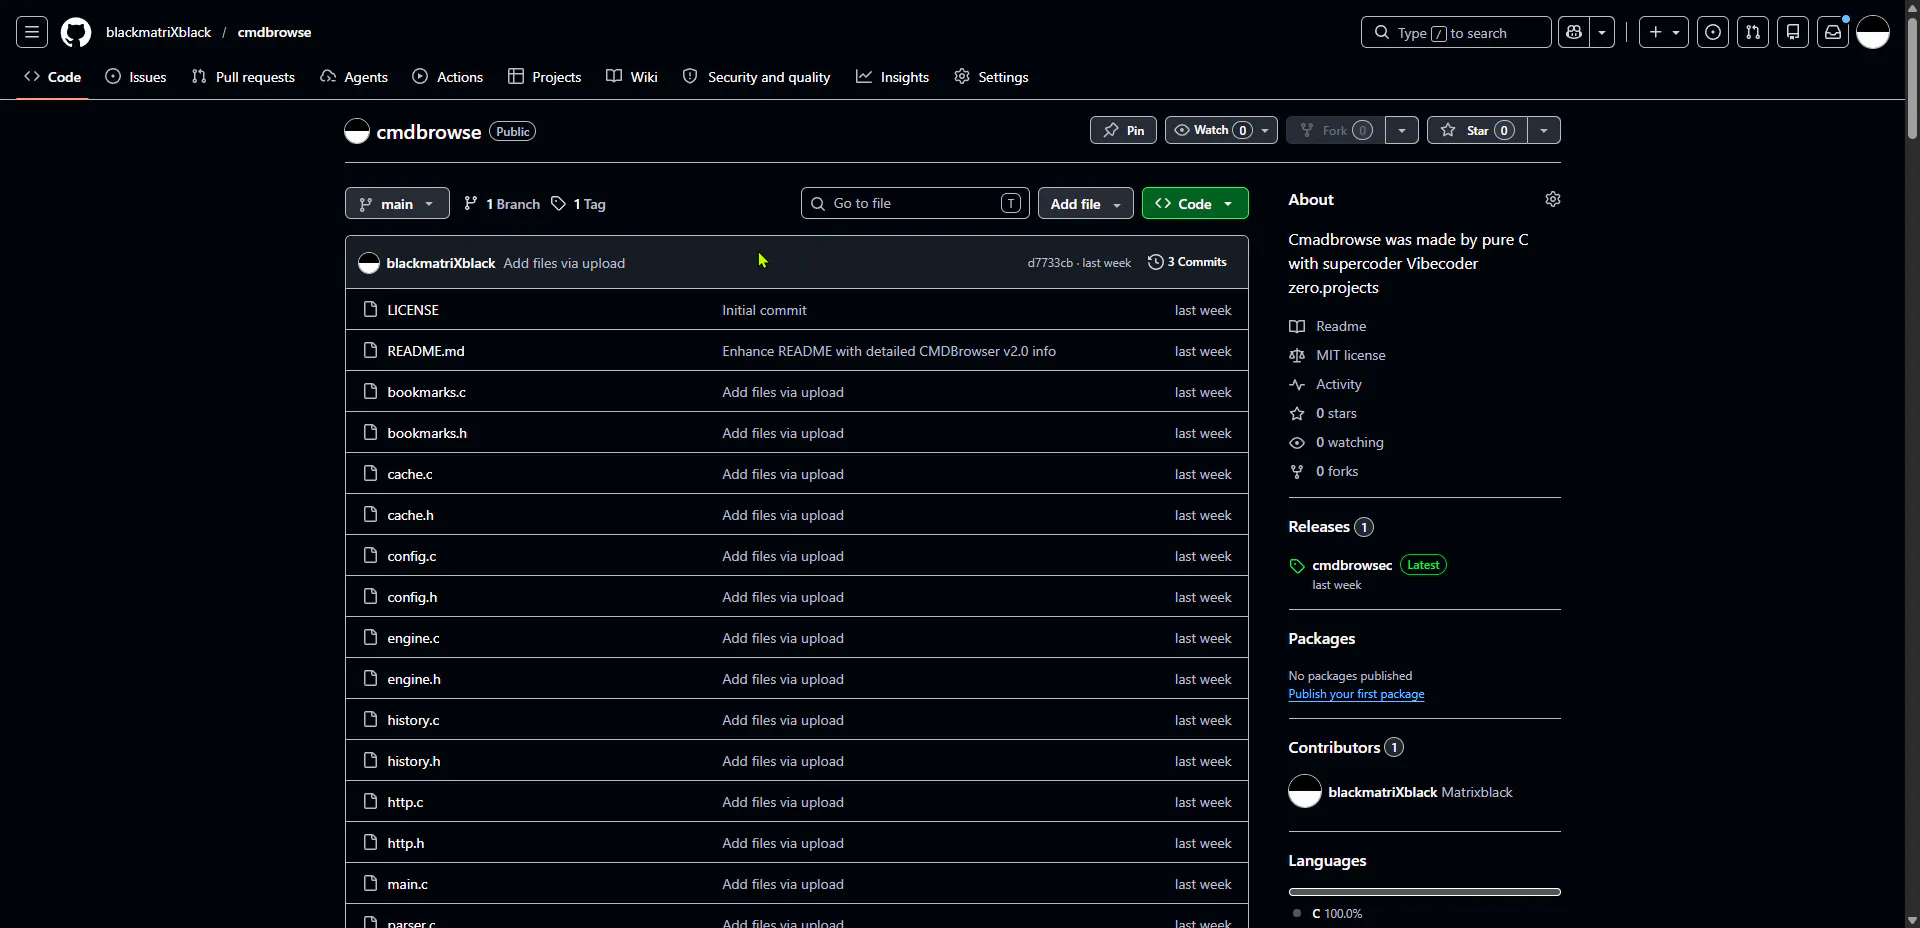The image size is (1920, 928).
Task: Open the Watch notifications dropdown
Action: (1221, 130)
